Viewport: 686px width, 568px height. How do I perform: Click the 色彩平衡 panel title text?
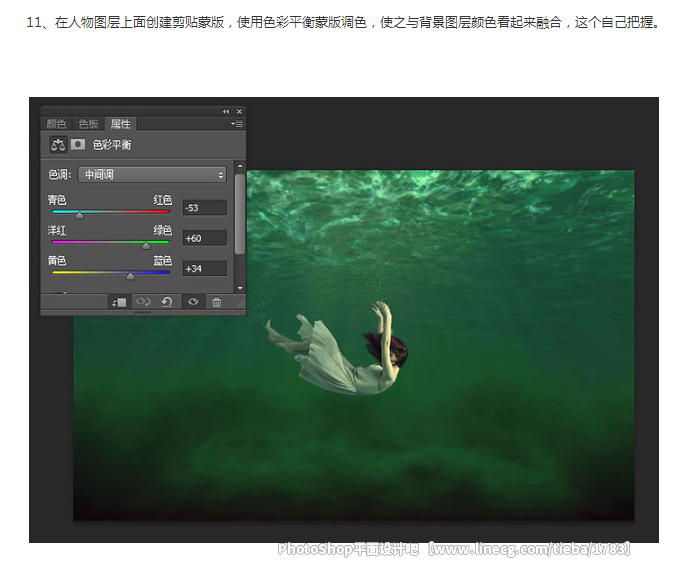click(x=112, y=145)
